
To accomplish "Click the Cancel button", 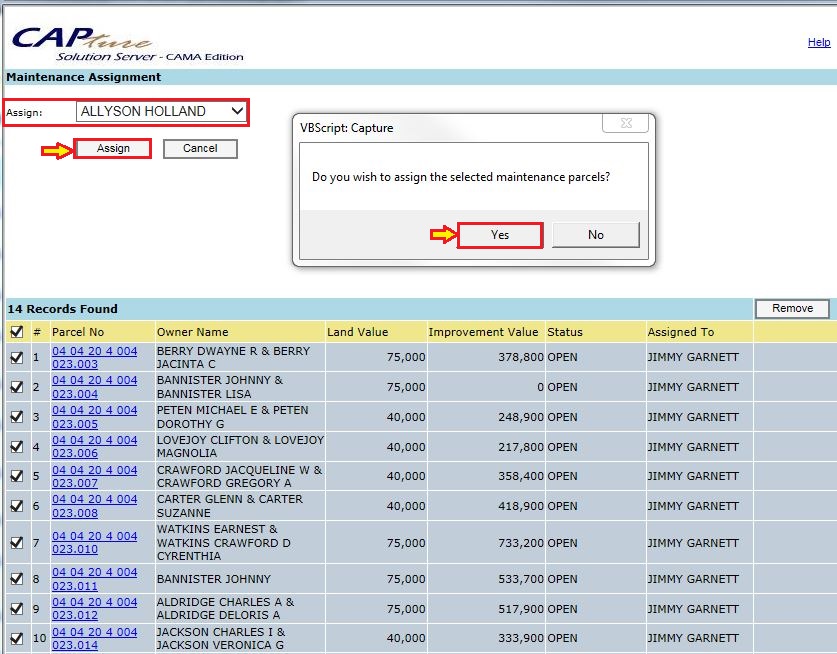I will coord(200,148).
